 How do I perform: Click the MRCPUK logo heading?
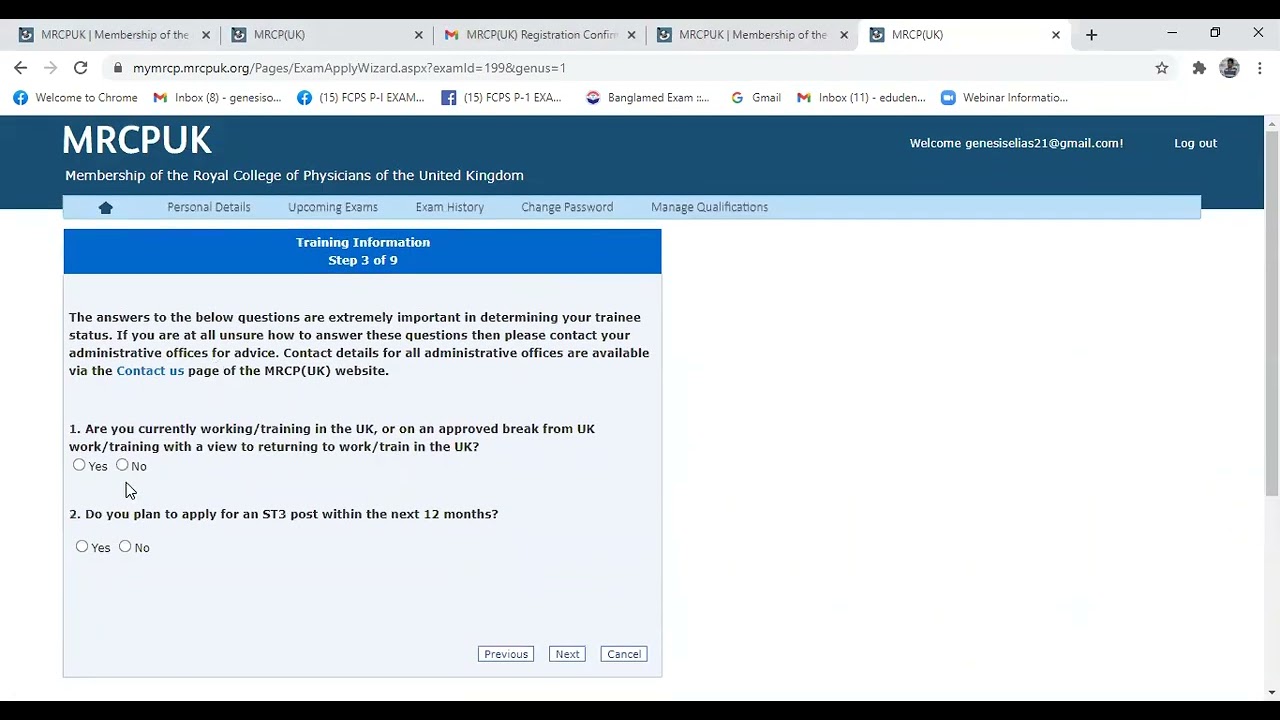137,141
